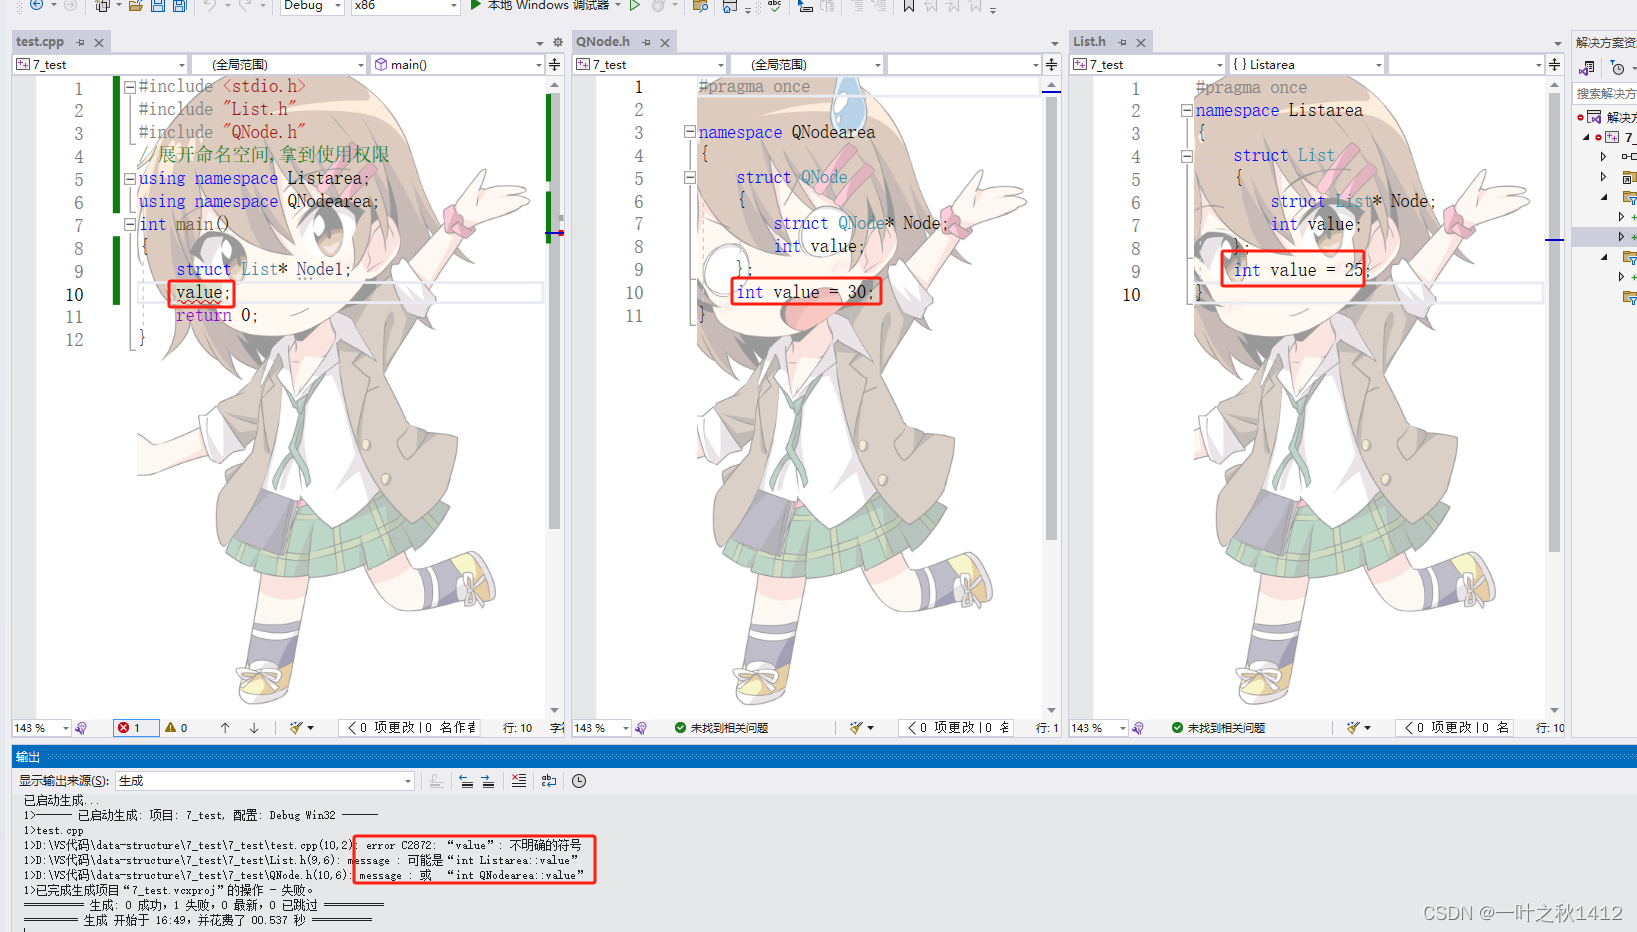Open main() member dropdown in test.cpp
The width and height of the screenshot is (1637, 932).
tap(457, 65)
